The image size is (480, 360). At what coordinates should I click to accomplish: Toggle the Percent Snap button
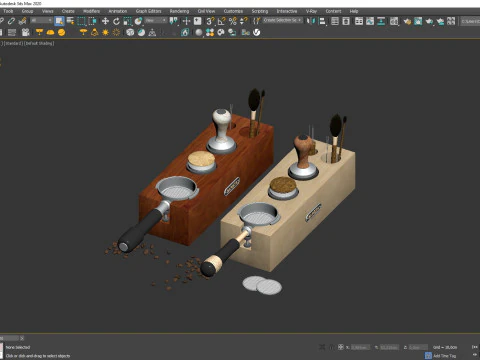click(233, 21)
